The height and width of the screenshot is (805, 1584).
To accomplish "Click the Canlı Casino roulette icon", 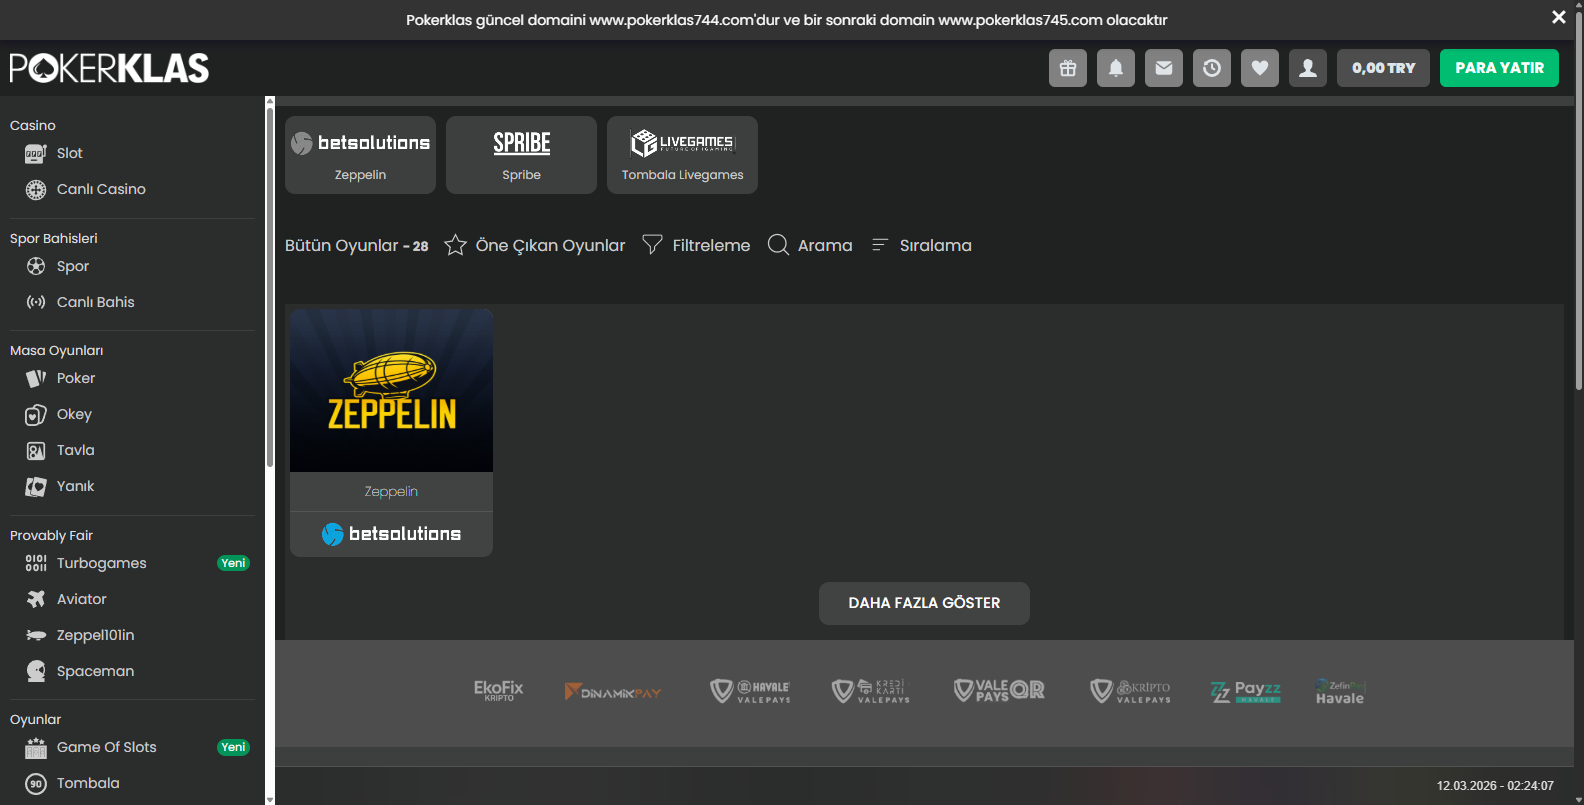I will click(36, 190).
